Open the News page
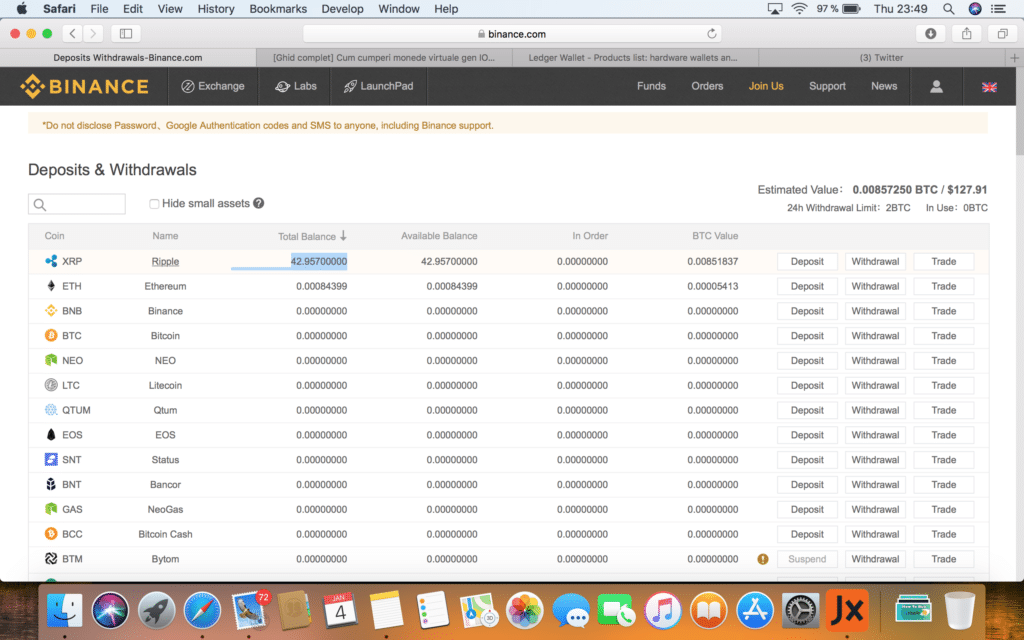This screenshot has height=640, width=1024. coord(884,86)
